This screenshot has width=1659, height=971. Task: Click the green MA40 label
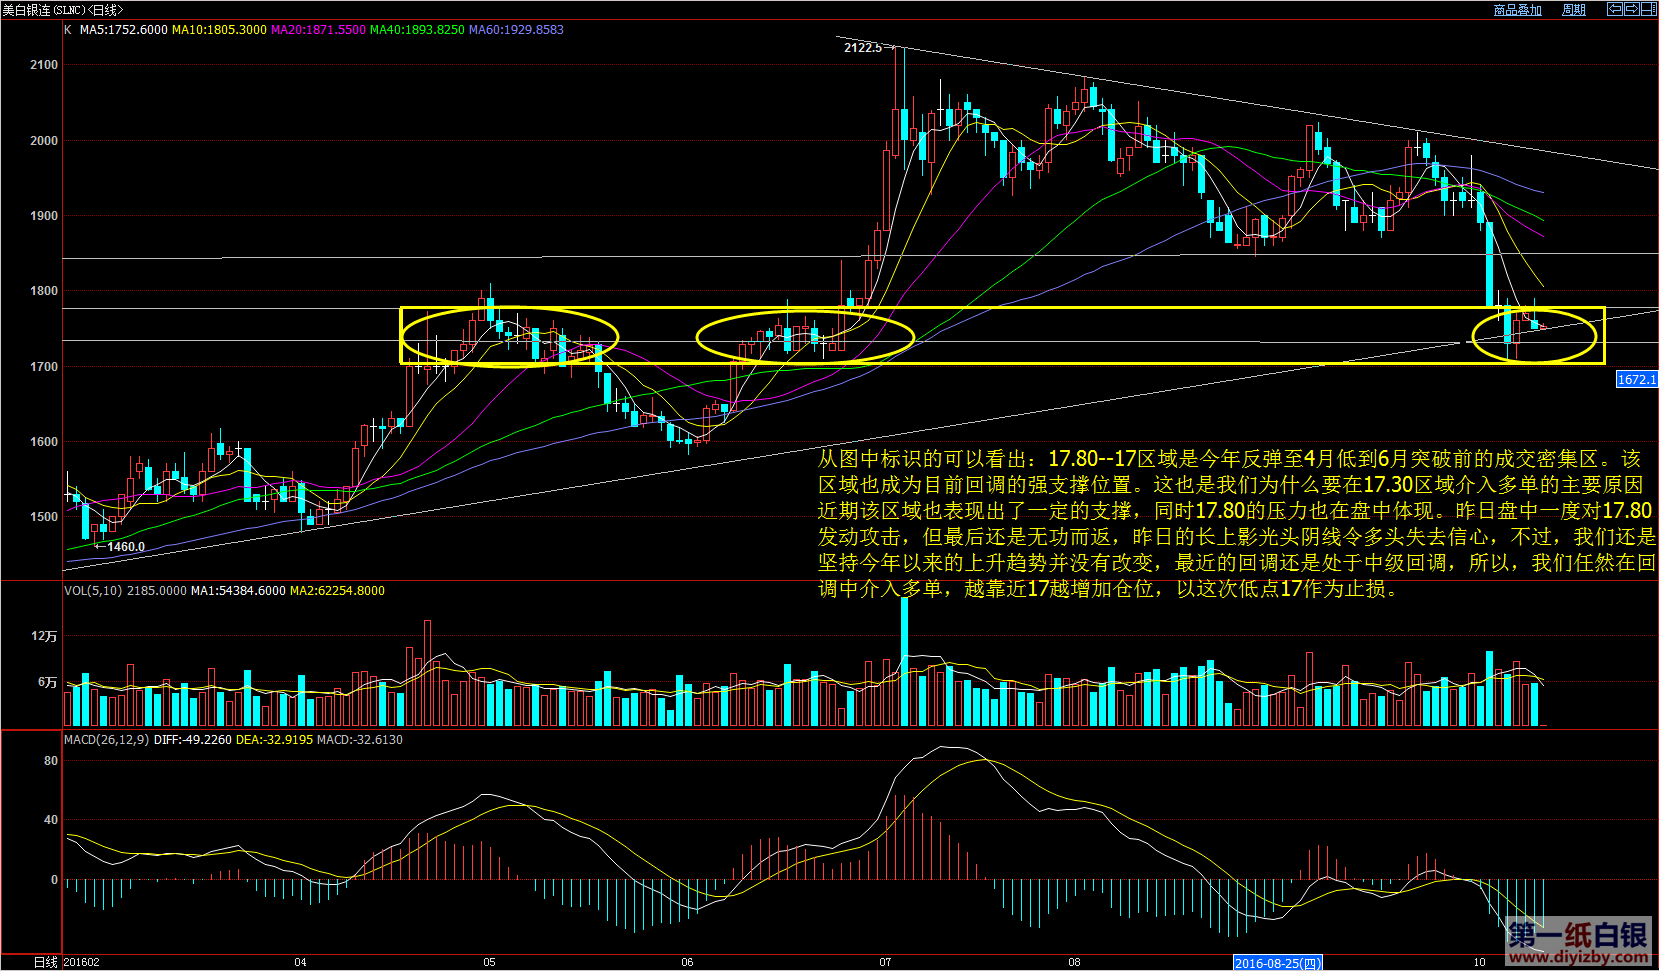tap(417, 30)
